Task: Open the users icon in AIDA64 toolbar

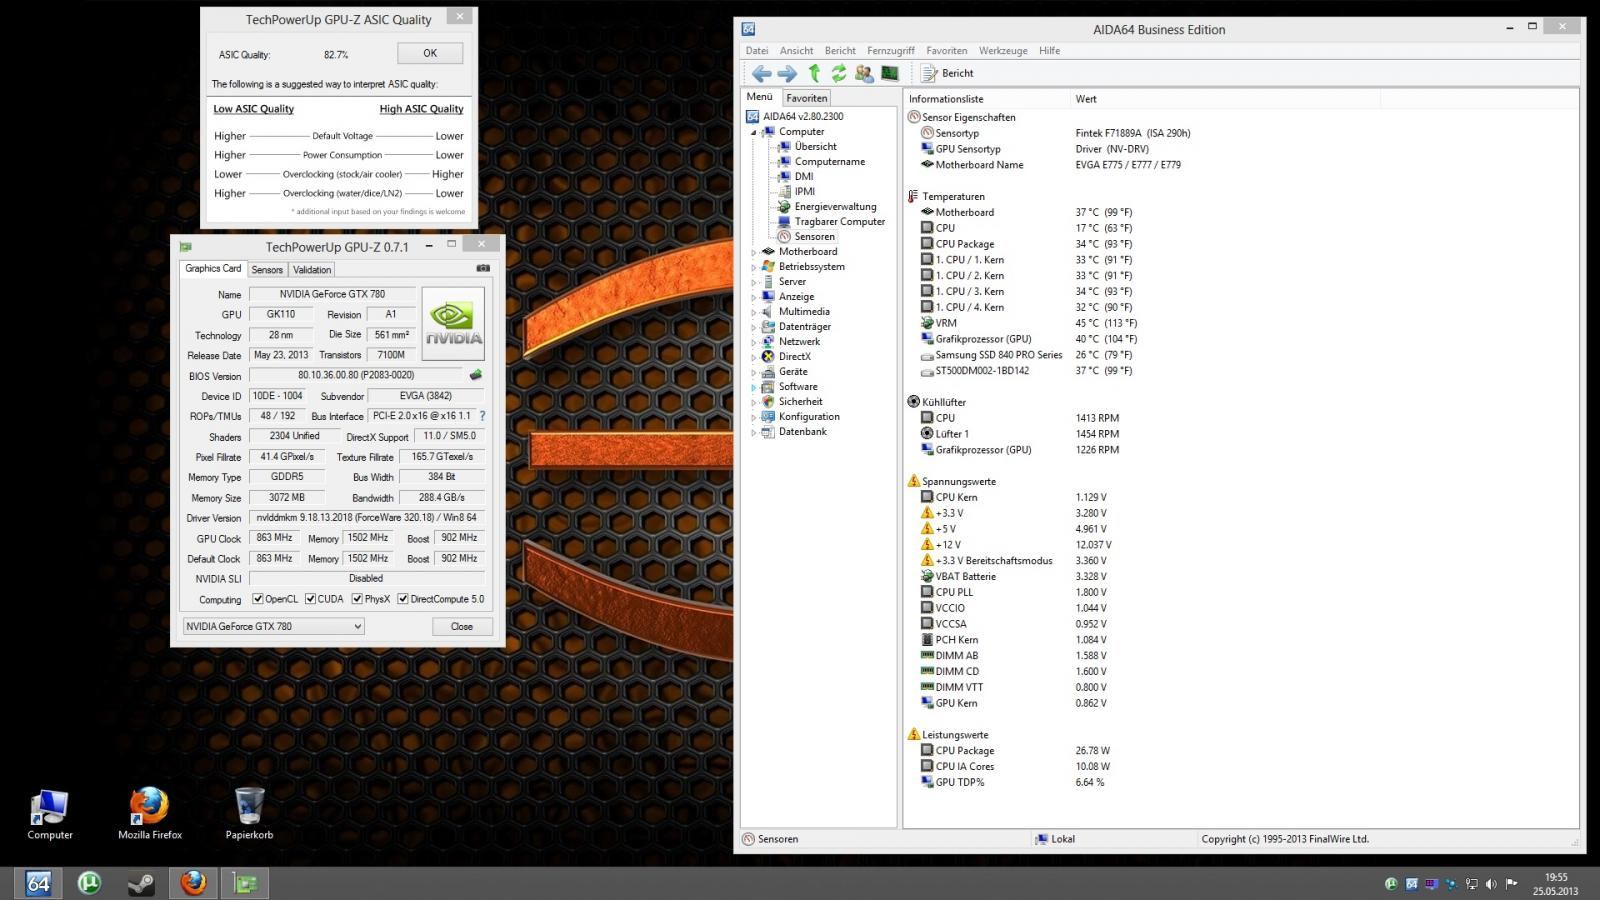Action: pos(864,73)
